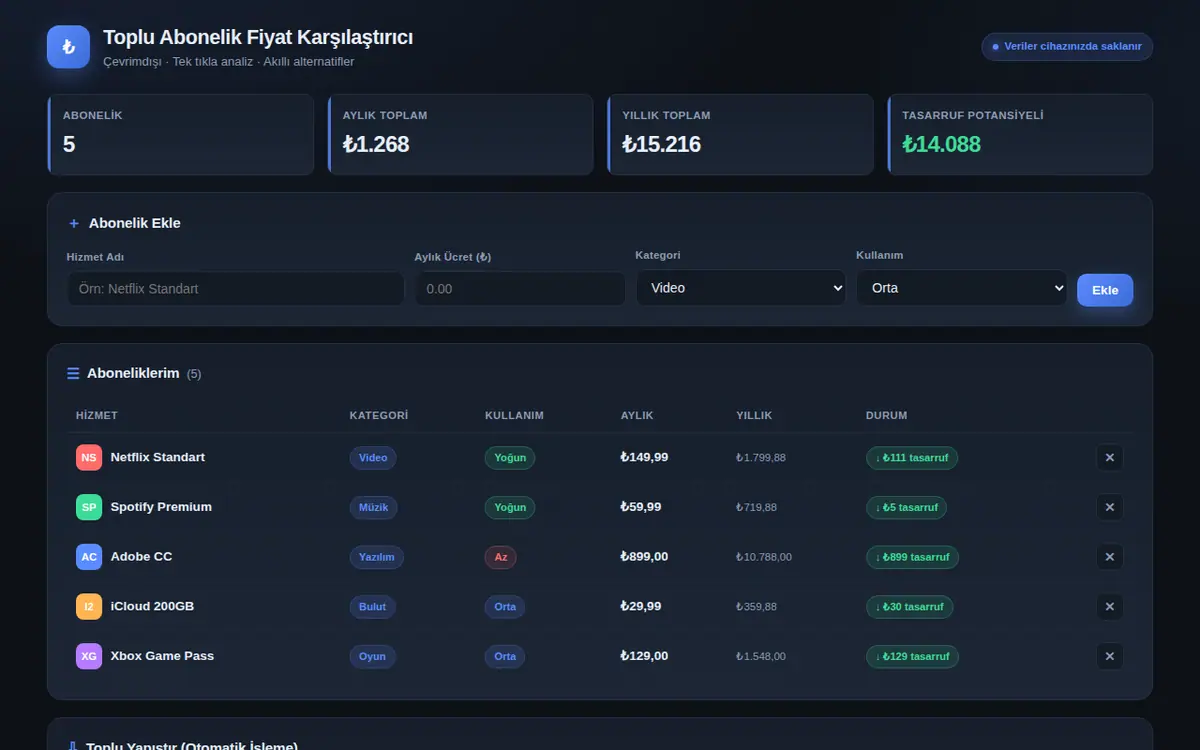Screen dimensions: 1200x750
Task: Remove the Netflix Standart subscription
Action: click(1109, 458)
